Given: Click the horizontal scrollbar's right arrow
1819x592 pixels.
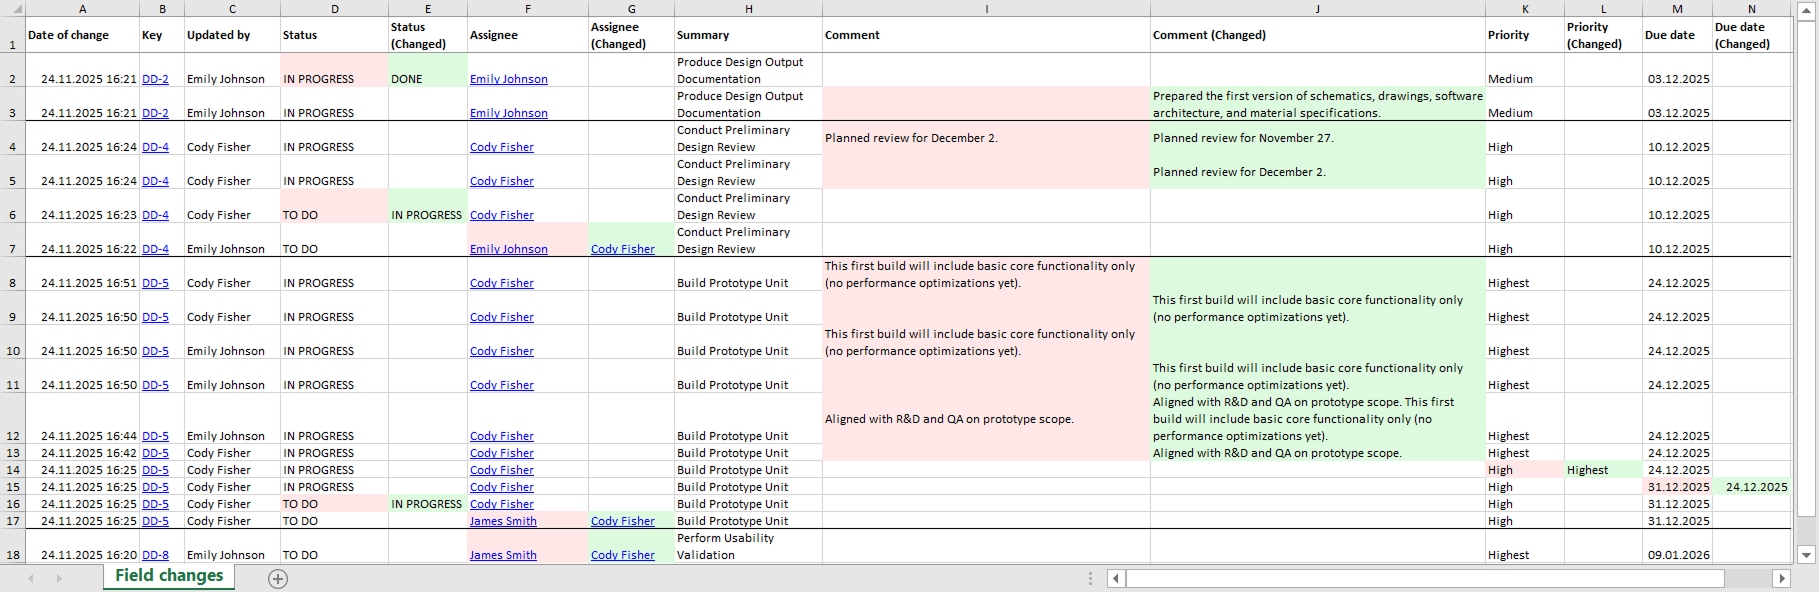Looking at the screenshot, I should [x=1781, y=578].
